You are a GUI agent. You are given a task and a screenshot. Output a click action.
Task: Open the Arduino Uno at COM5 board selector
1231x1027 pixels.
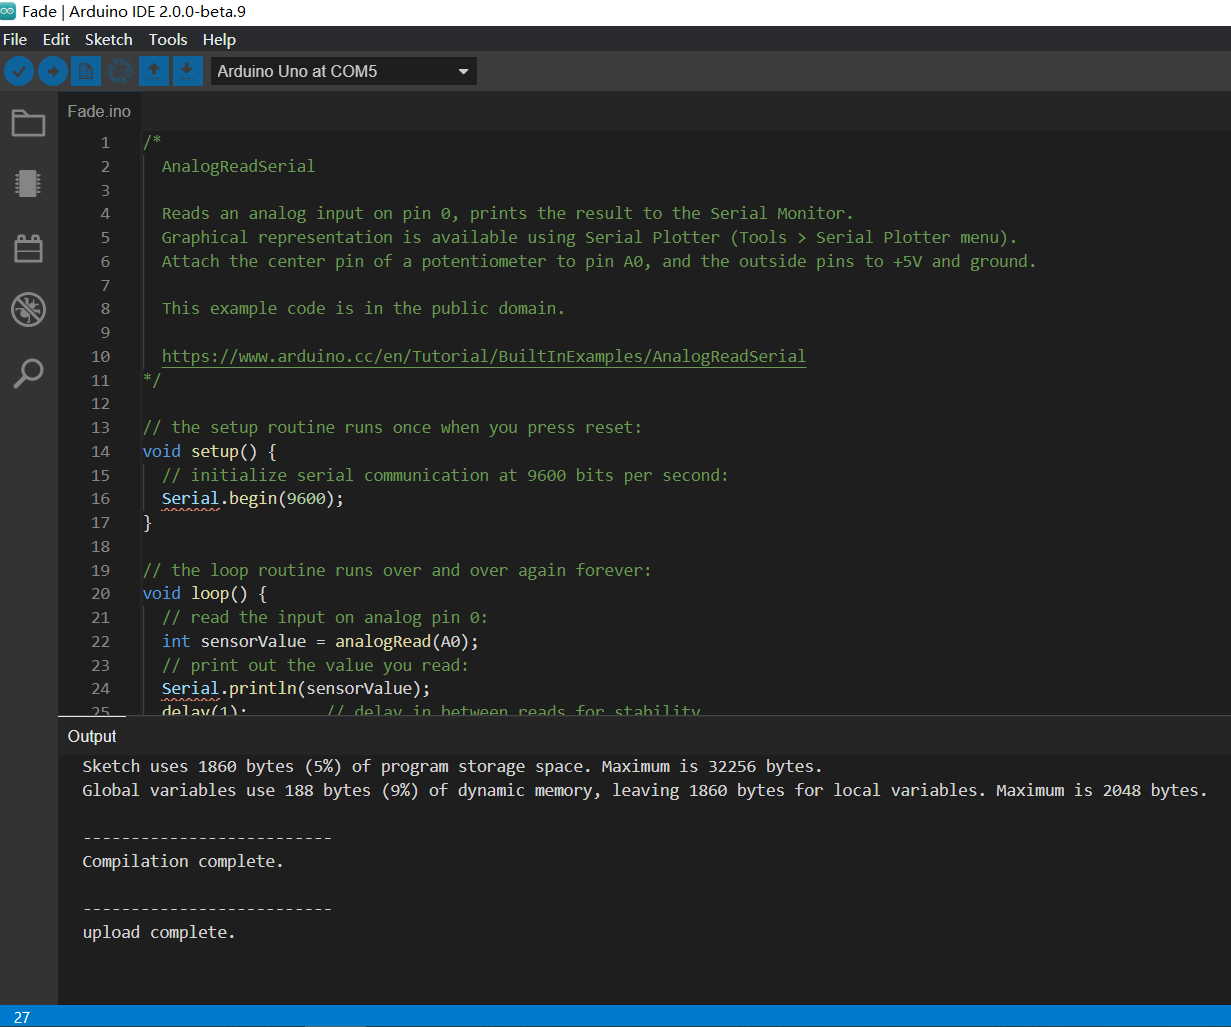344,71
